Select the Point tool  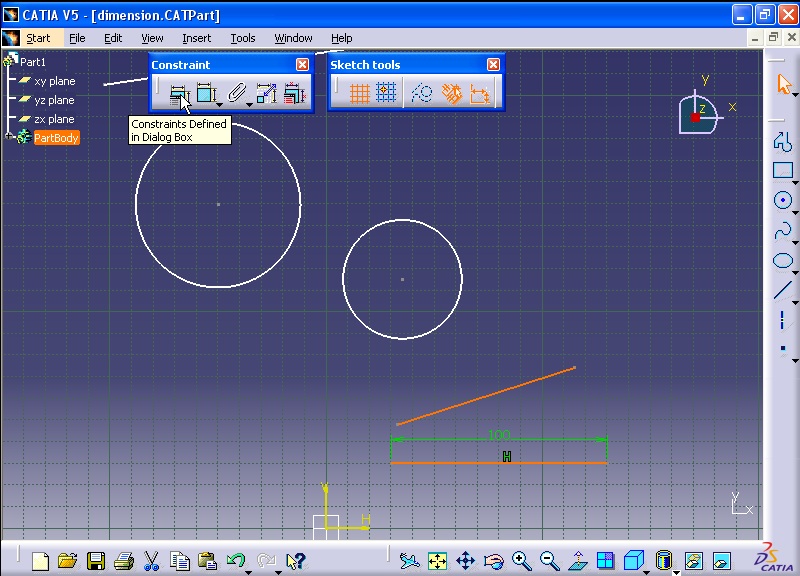[783, 349]
